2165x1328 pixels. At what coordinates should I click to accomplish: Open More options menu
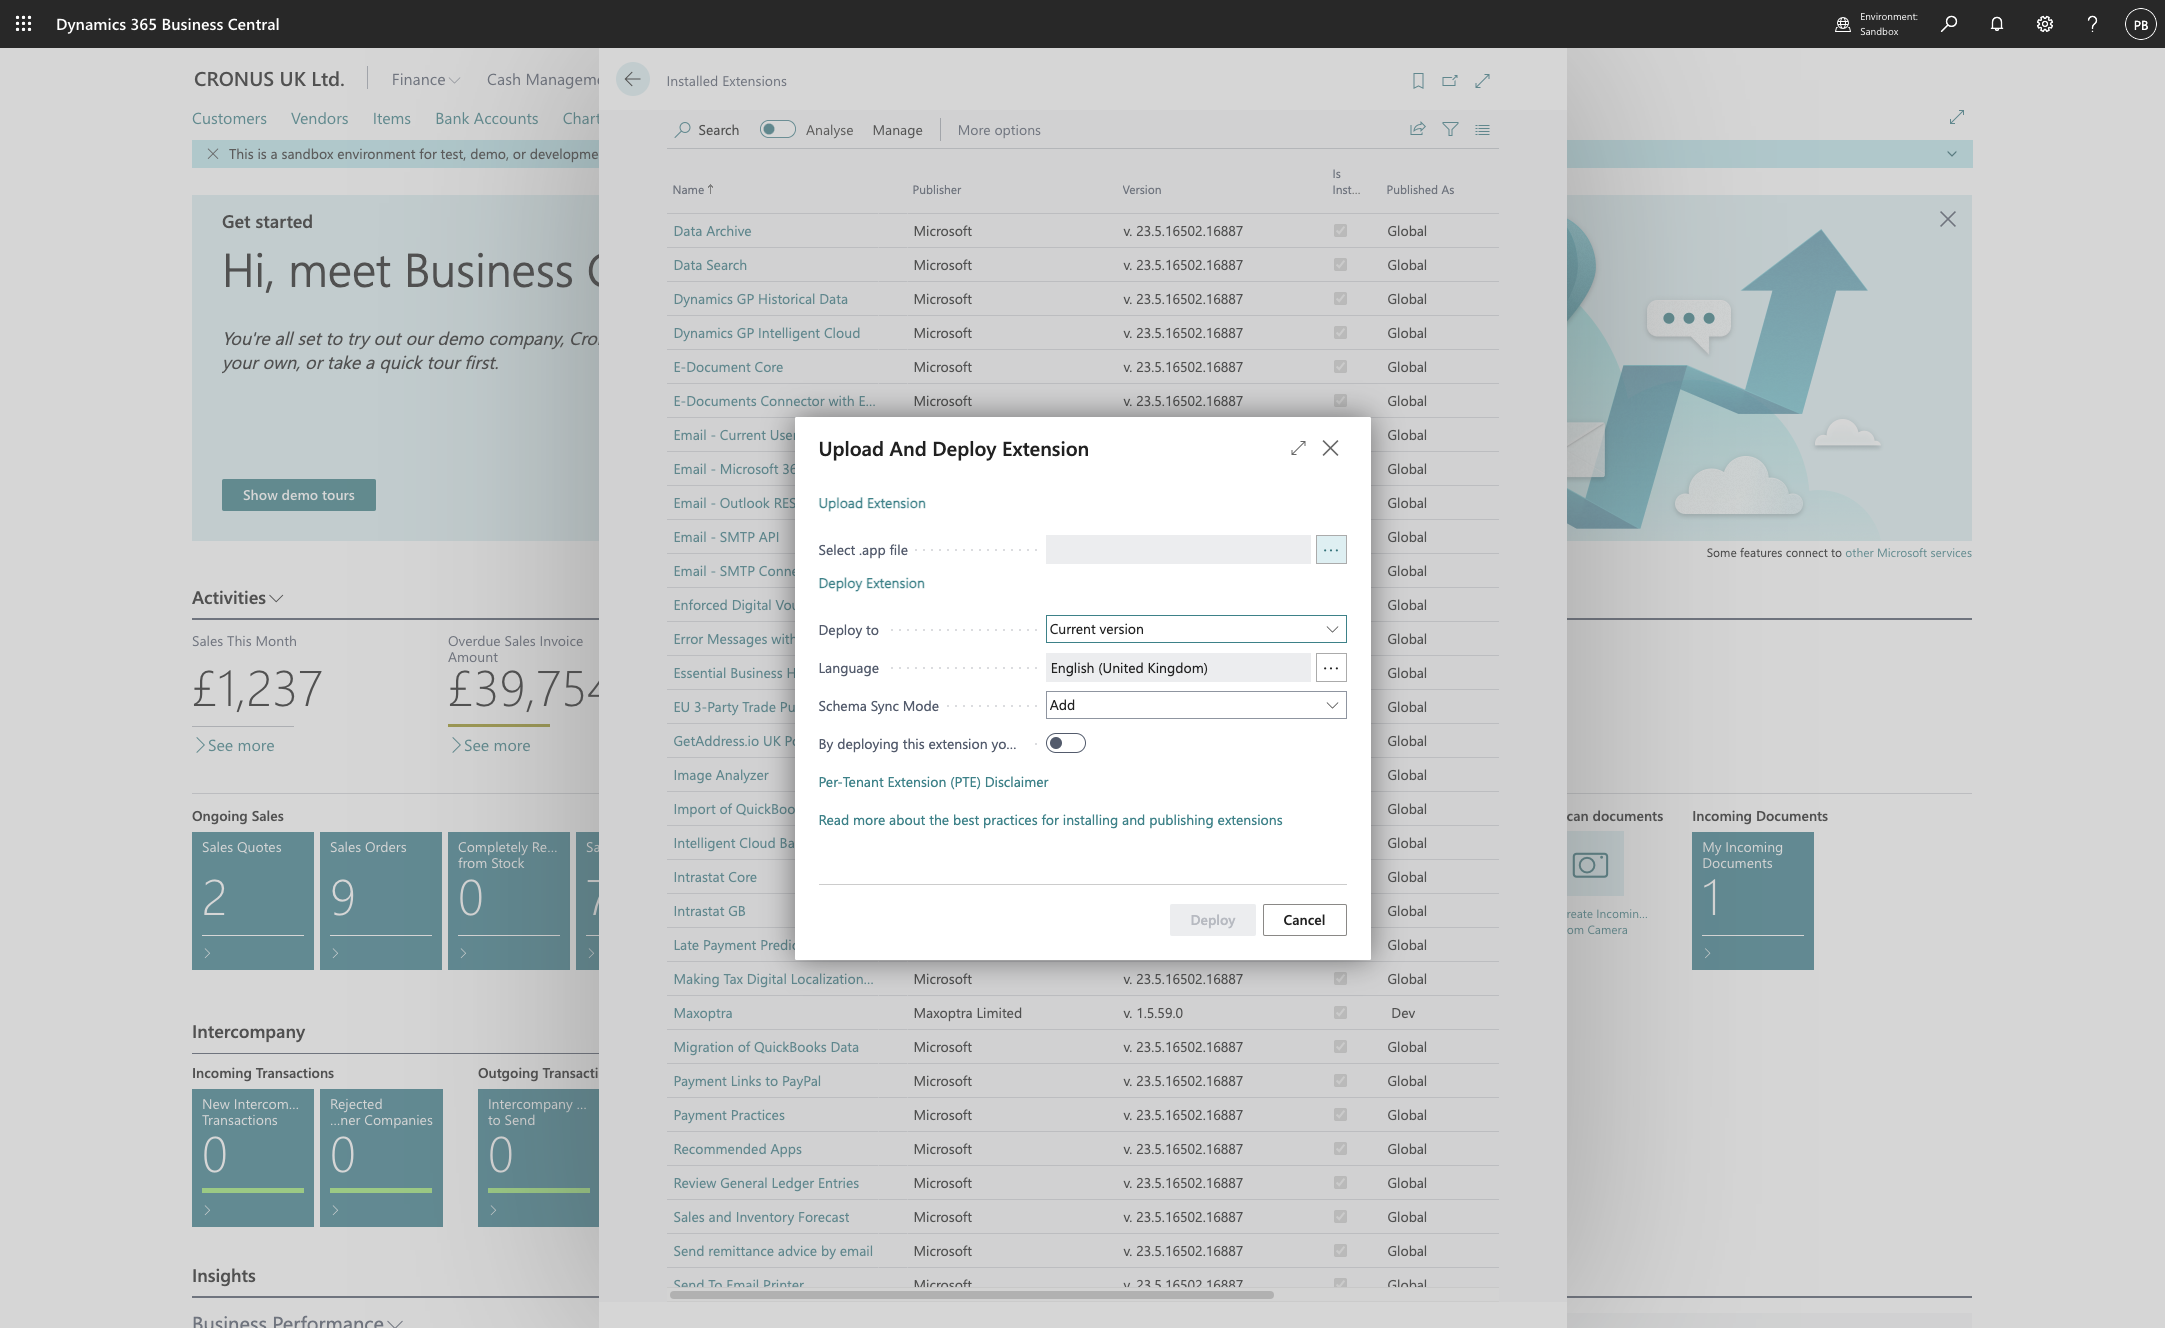pyautogui.click(x=998, y=130)
